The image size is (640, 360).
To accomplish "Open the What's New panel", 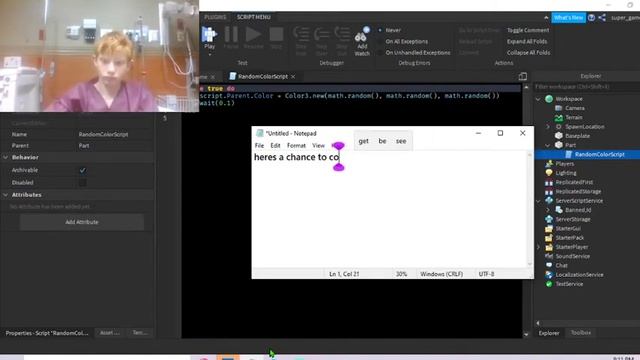I will coord(569,18).
